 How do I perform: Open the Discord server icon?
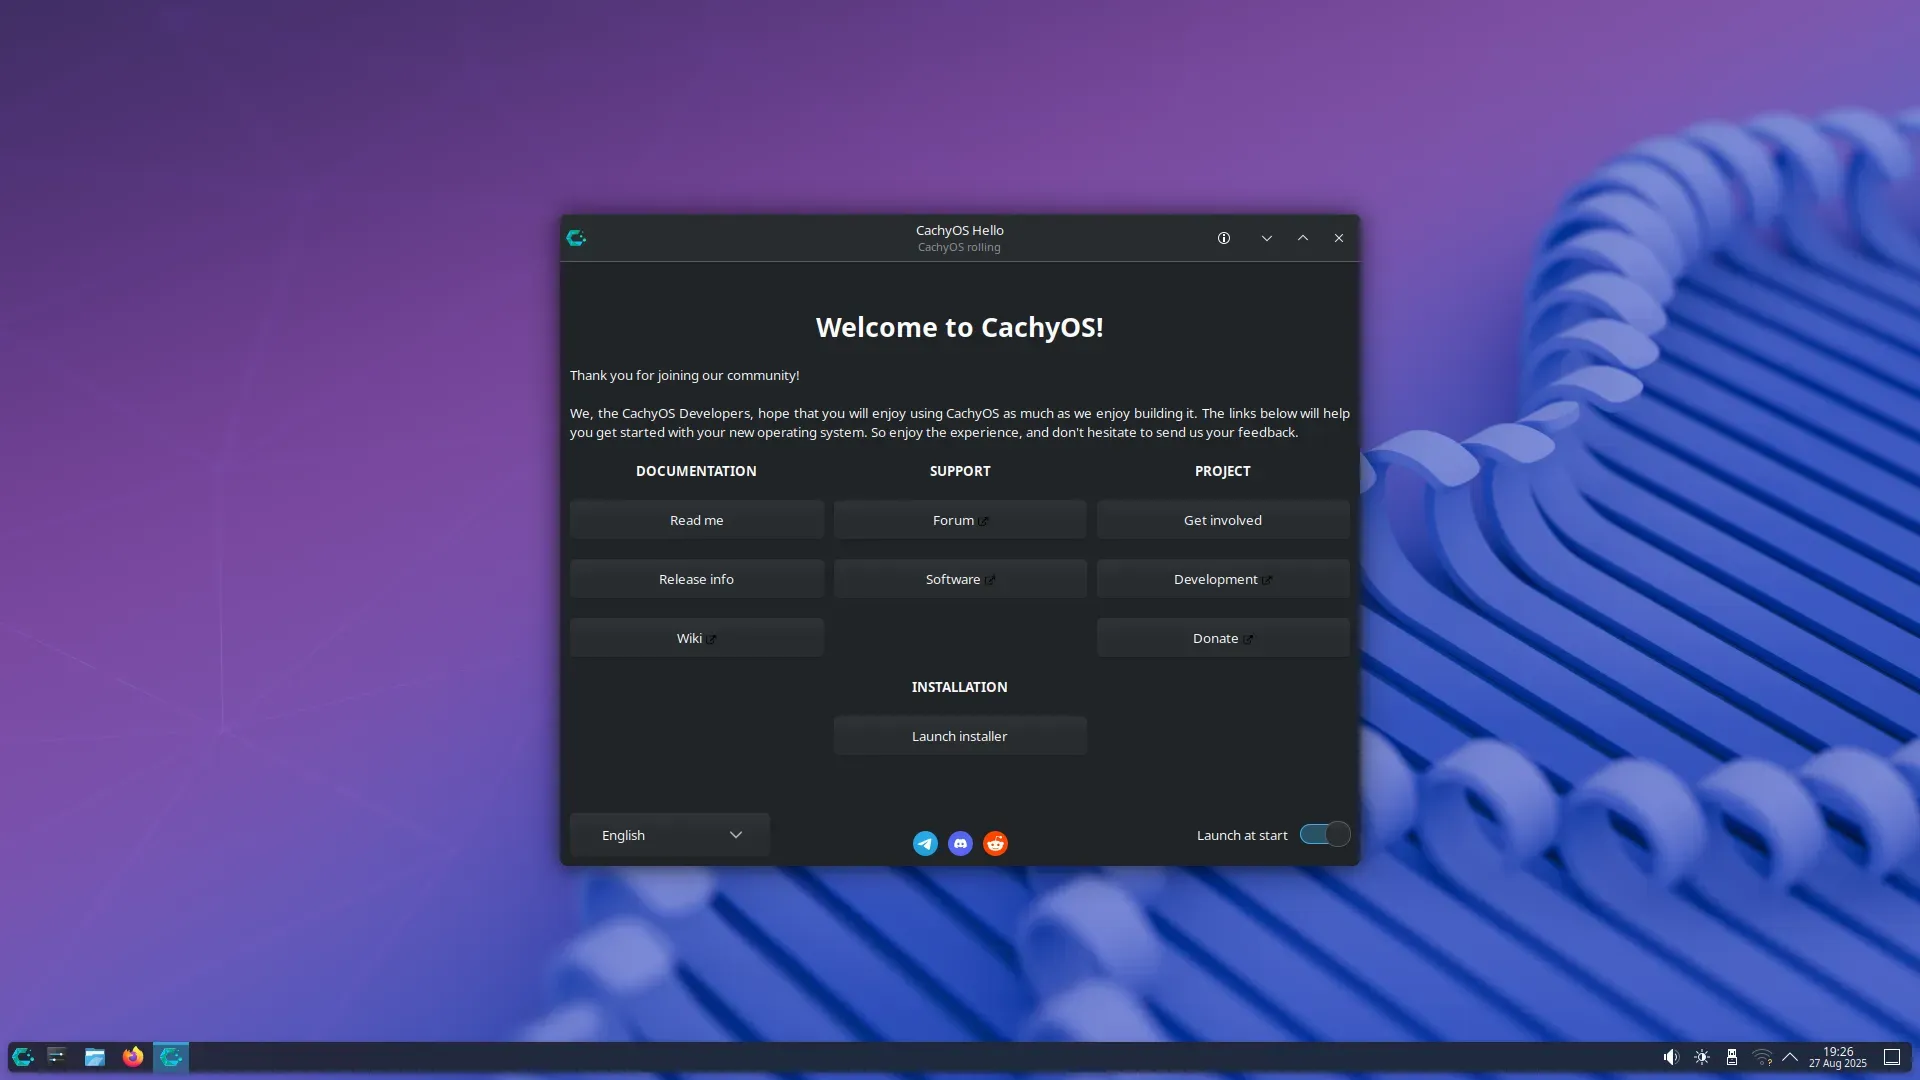pyautogui.click(x=960, y=844)
